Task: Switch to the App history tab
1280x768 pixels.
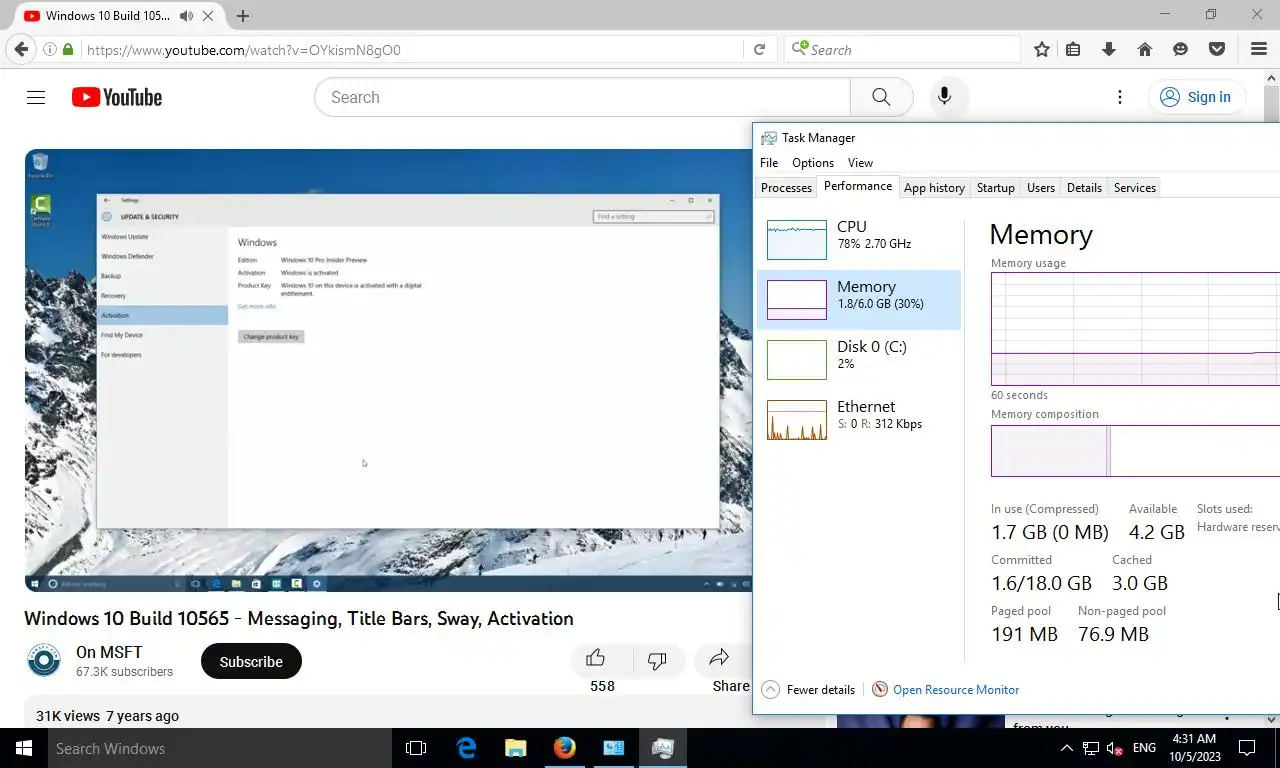Action: (934, 188)
